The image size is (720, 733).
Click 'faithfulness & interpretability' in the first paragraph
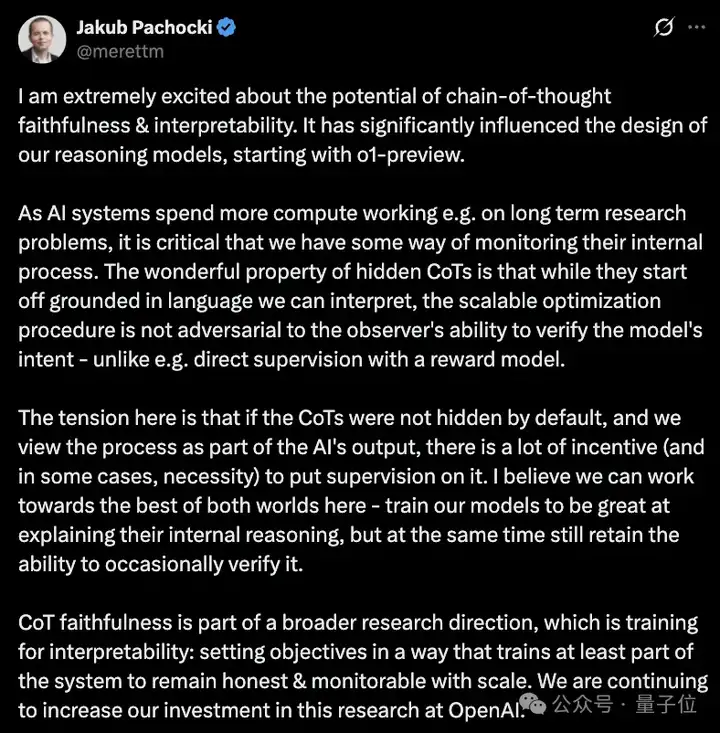coord(158,126)
